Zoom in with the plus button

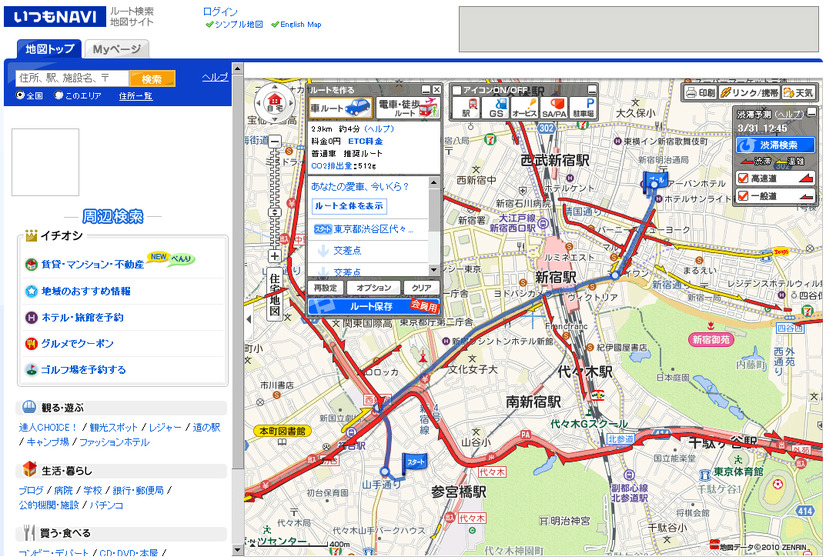click(x=274, y=257)
